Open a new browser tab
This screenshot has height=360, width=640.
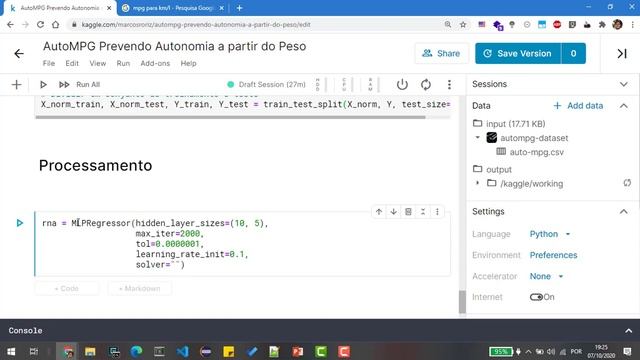[239, 8]
